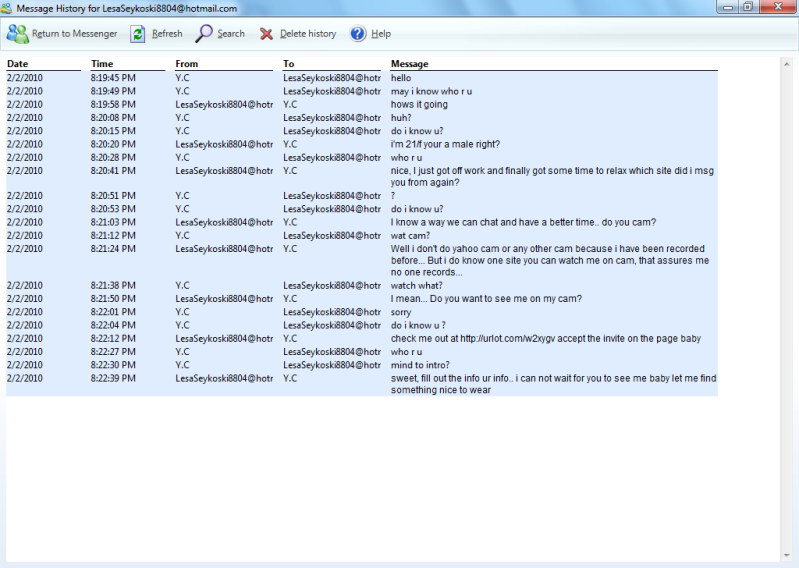The image size is (799, 568).
Task: Click the blue question mark Help icon
Action: coord(358,34)
